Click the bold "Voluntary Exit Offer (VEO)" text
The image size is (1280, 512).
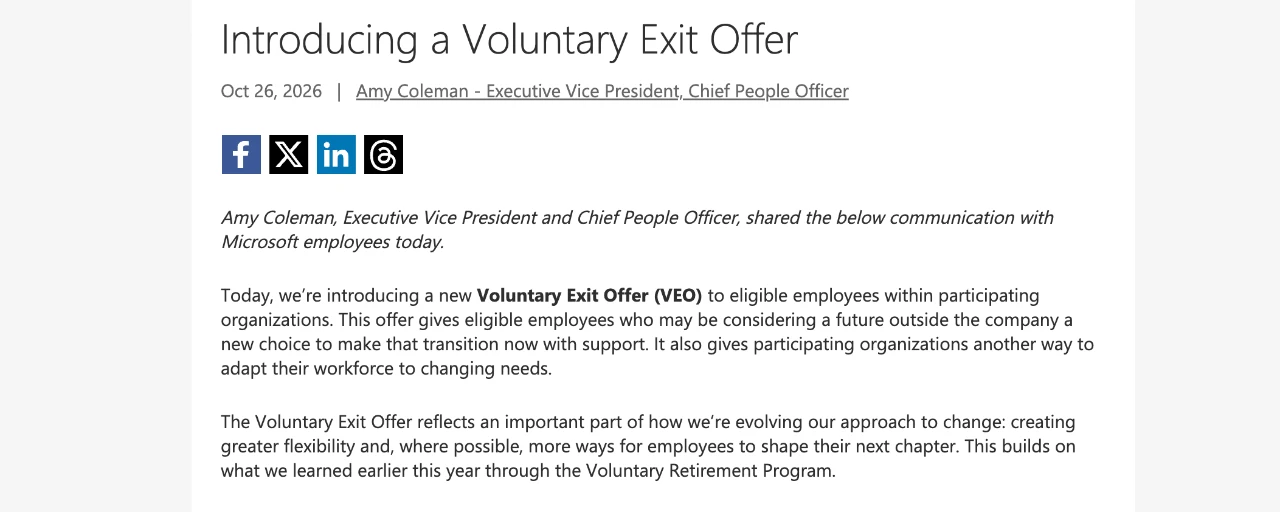click(589, 295)
